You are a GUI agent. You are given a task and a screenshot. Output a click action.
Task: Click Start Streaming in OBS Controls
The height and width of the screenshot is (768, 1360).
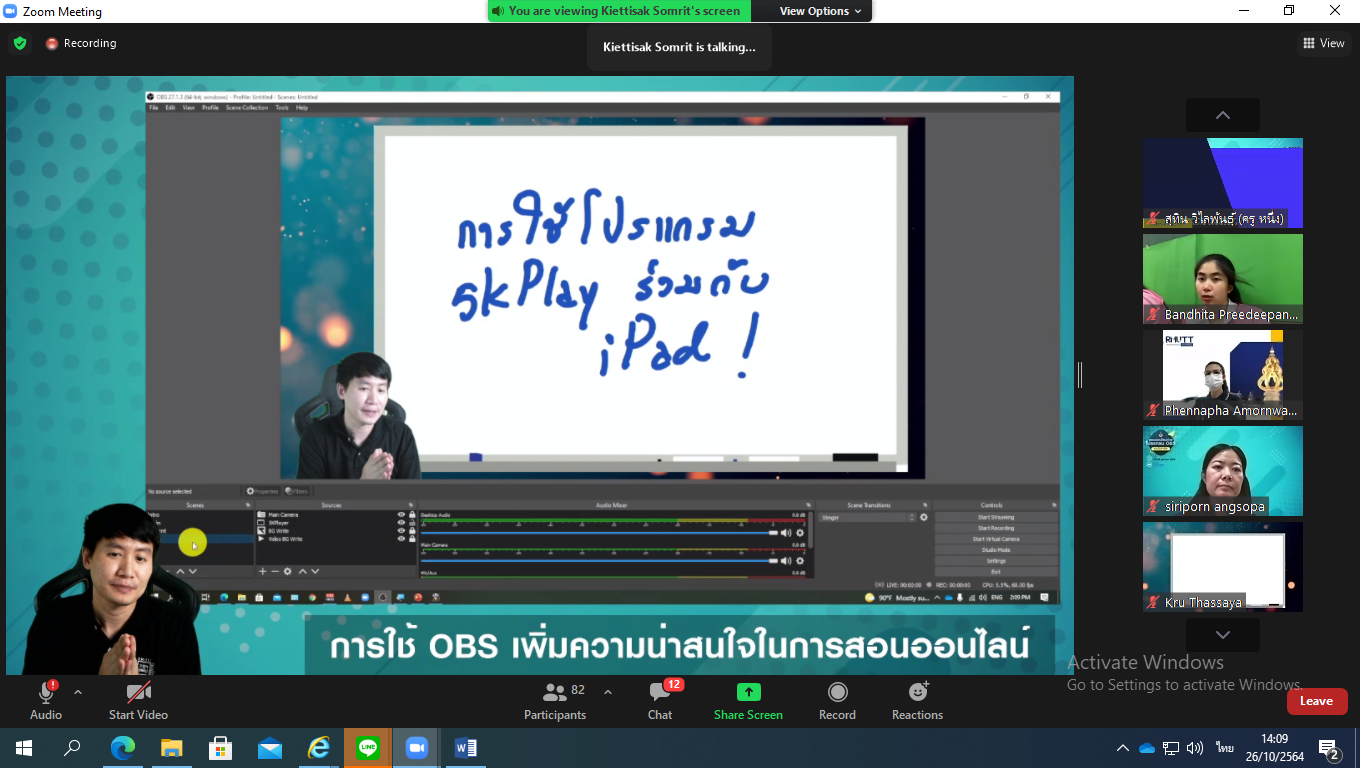[x=996, y=517]
